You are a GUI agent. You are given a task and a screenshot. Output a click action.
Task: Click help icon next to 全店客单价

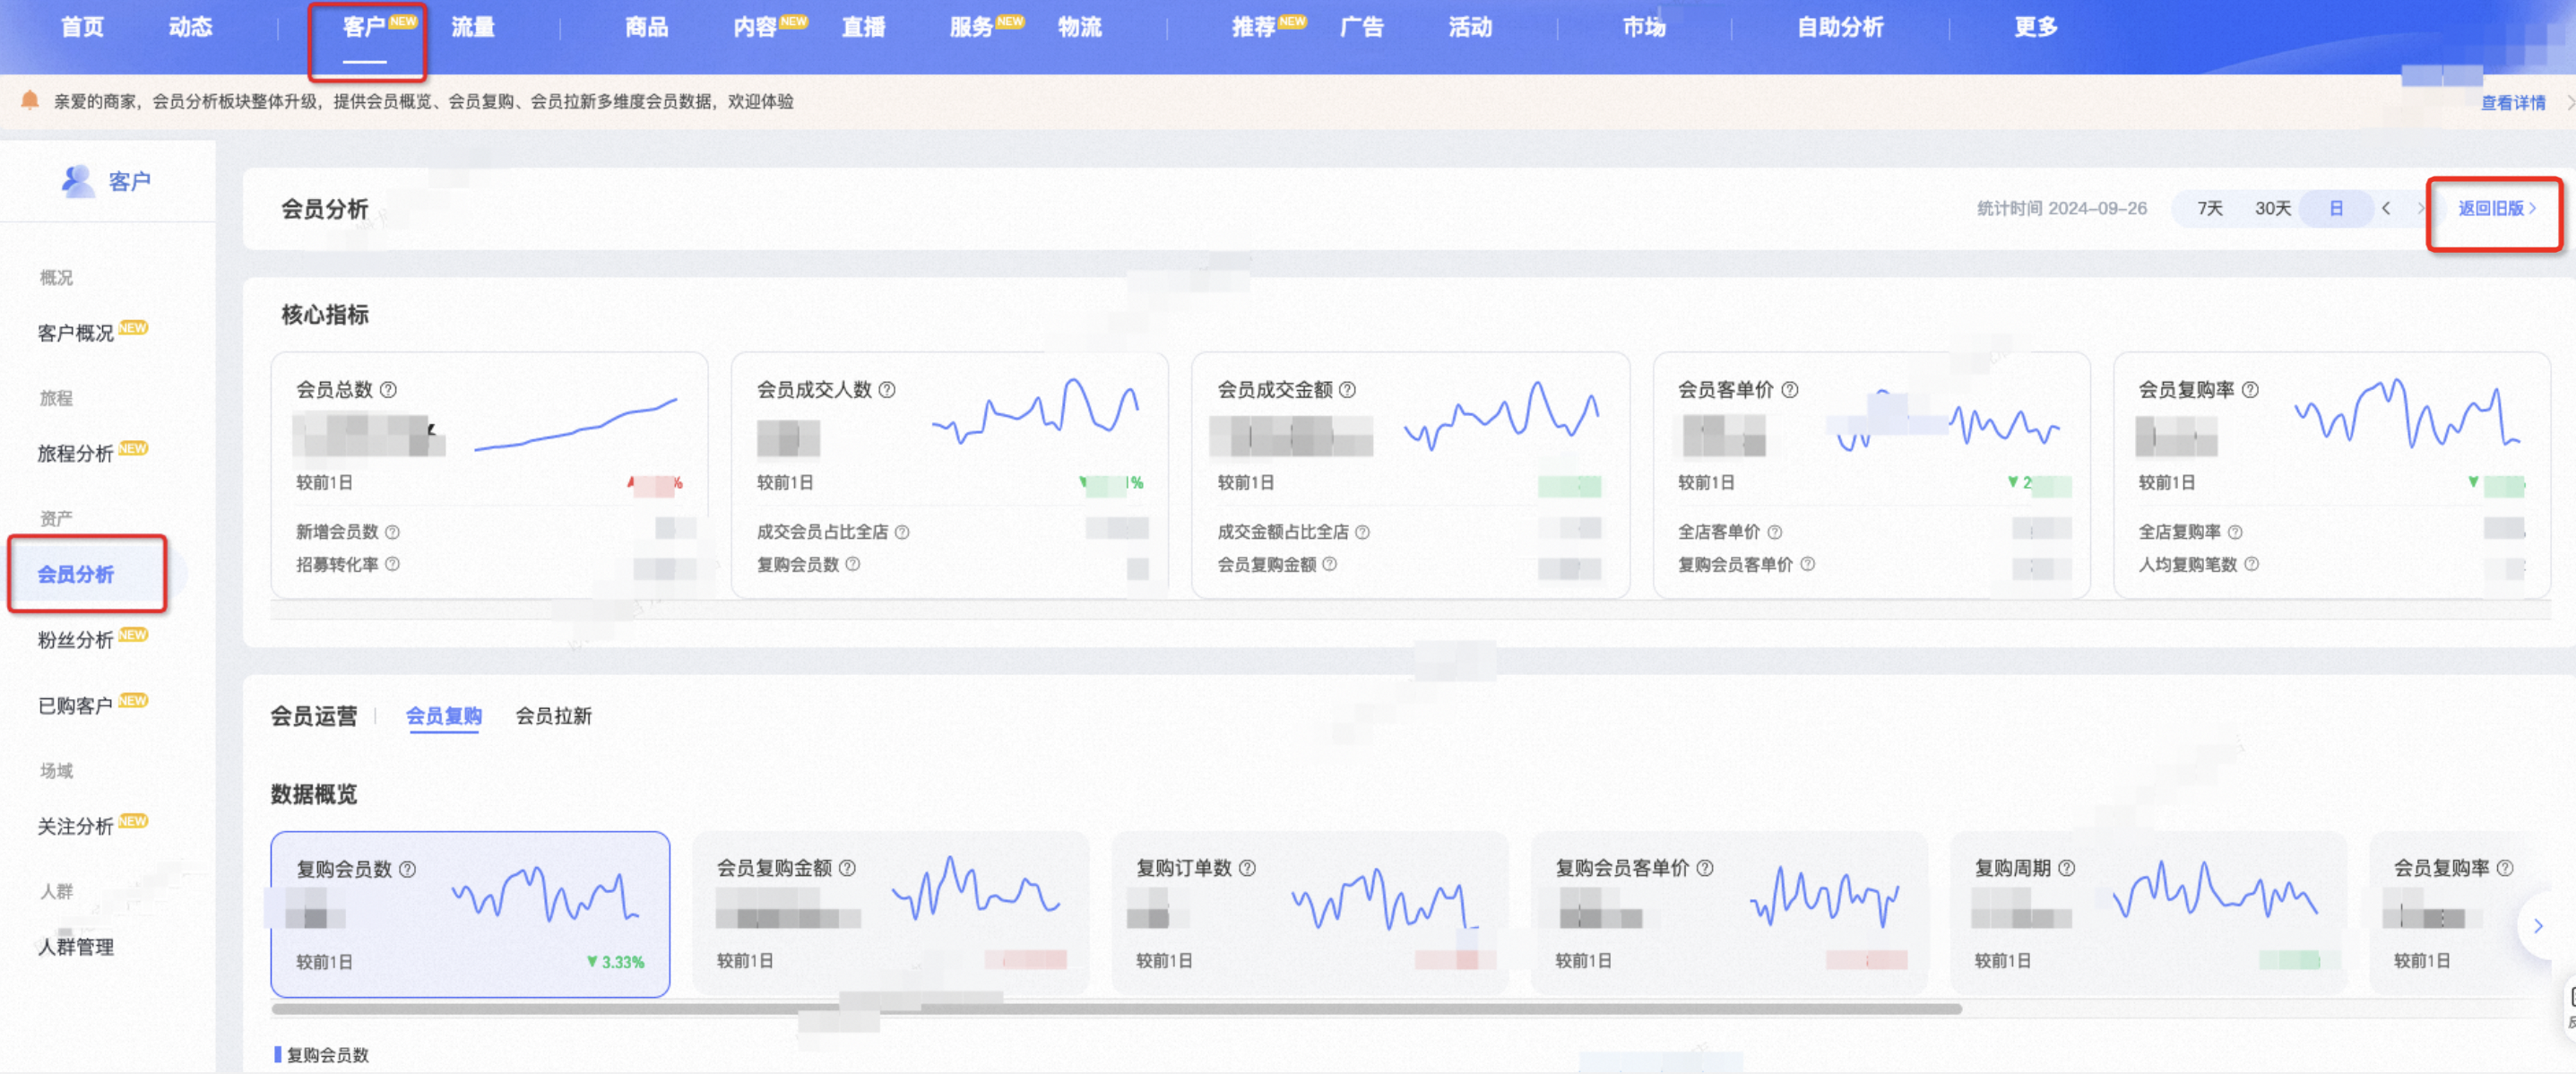coord(1774,532)
